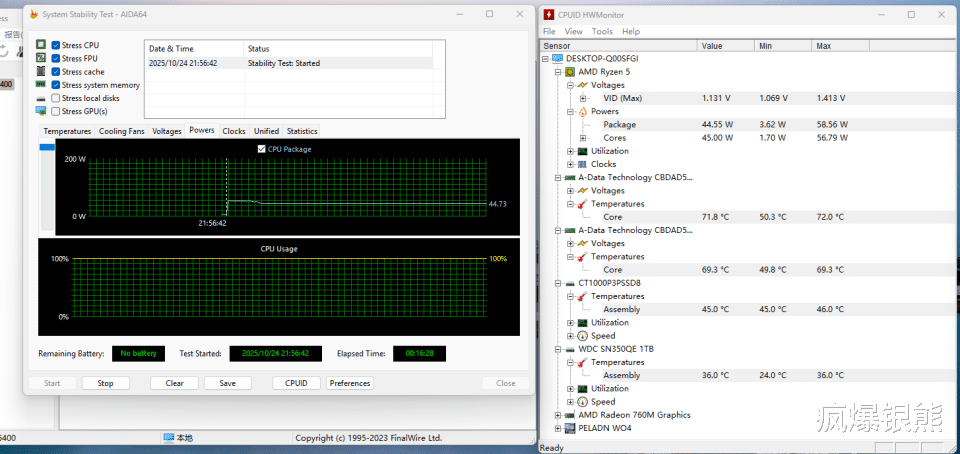
Task: Open the File menu in HWMonitor
Action: point(549,31)
